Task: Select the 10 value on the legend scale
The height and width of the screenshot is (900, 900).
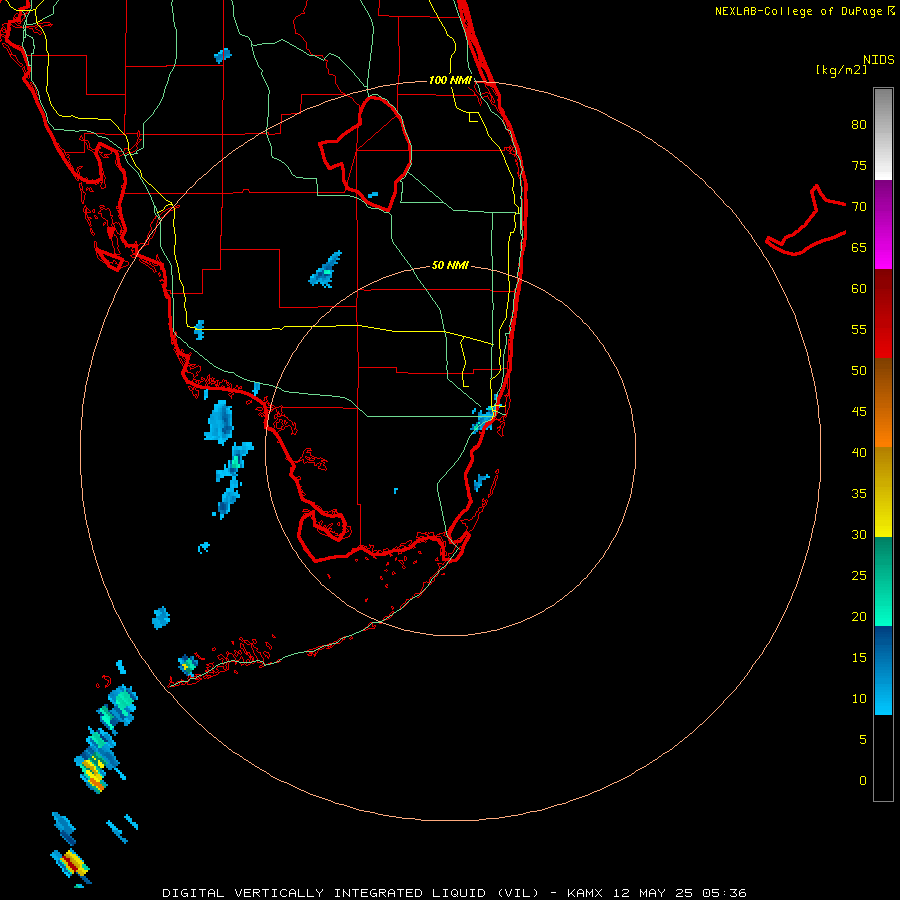Action: tap(859, 699)
